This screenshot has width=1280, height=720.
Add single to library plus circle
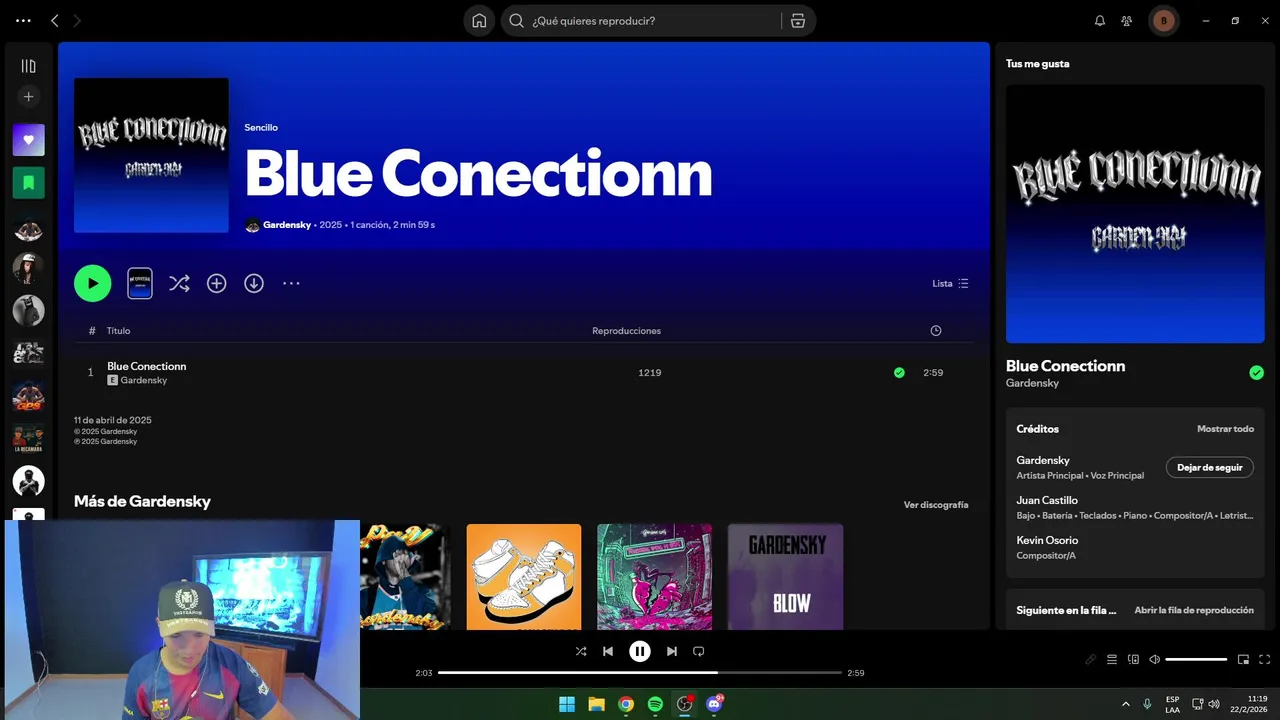tap(216, 283)
